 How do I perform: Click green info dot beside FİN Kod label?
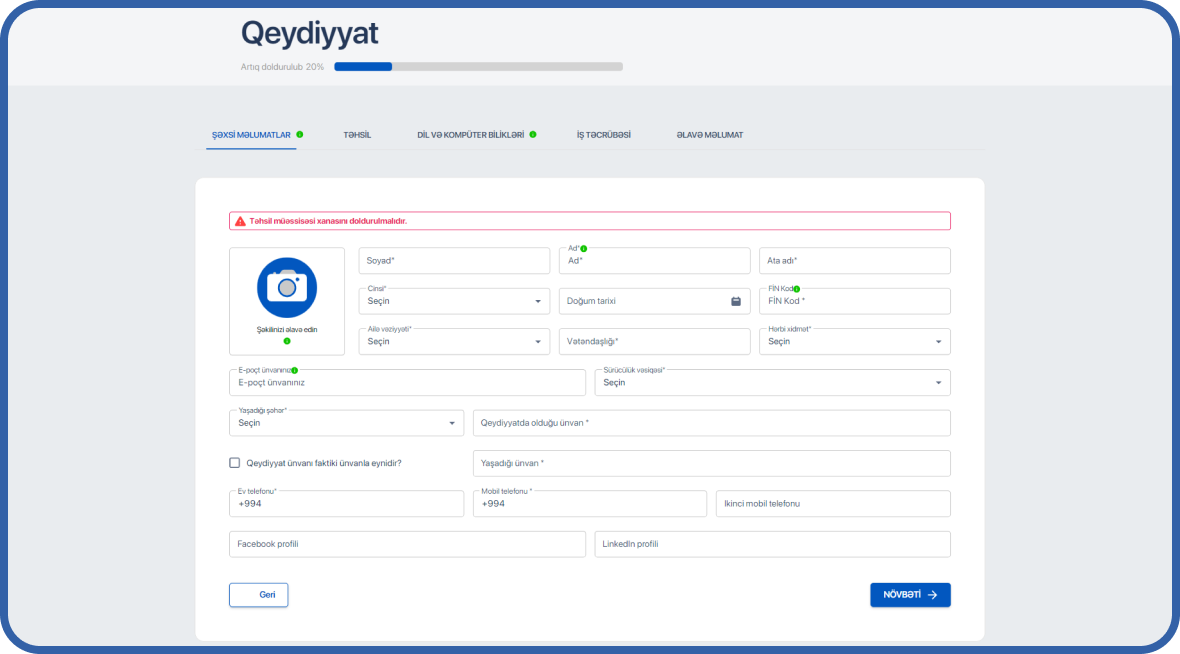click(797, 288)
